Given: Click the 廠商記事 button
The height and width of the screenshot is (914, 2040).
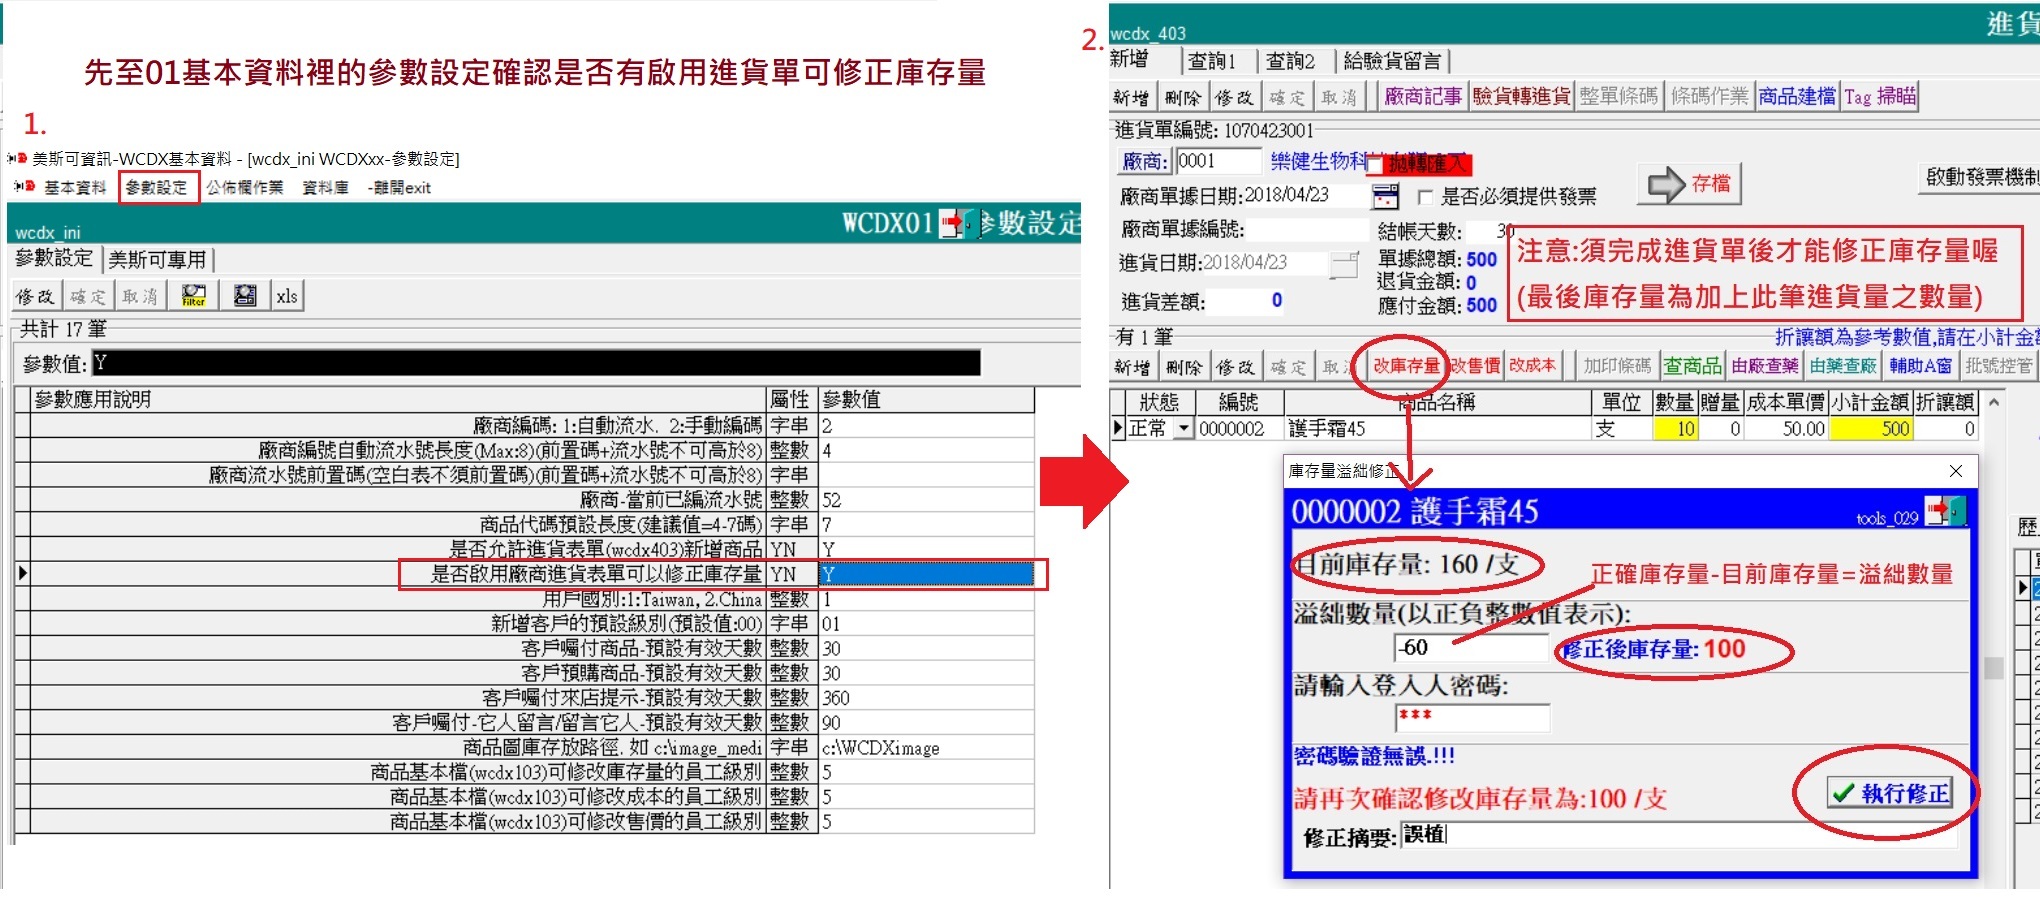Looking at the screenshot, I should [x=1422, y=97].
